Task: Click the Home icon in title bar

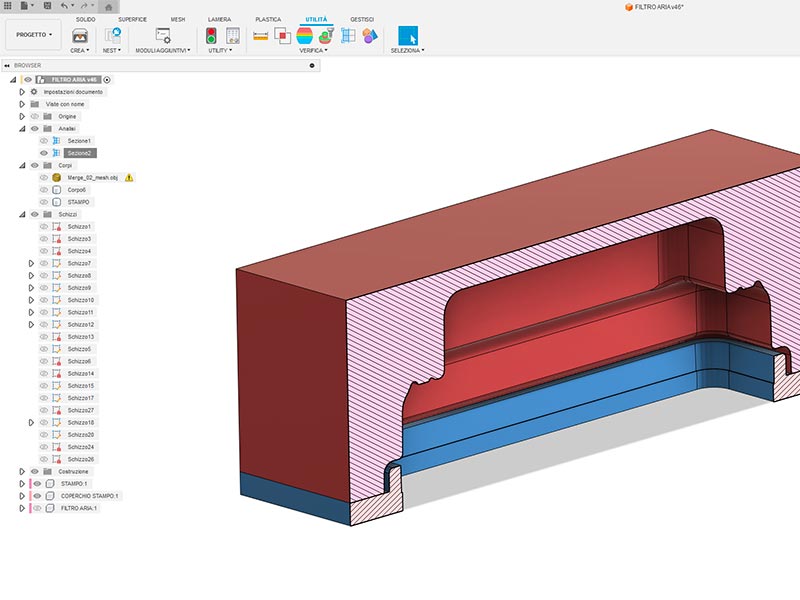Action: pos(107,6)
